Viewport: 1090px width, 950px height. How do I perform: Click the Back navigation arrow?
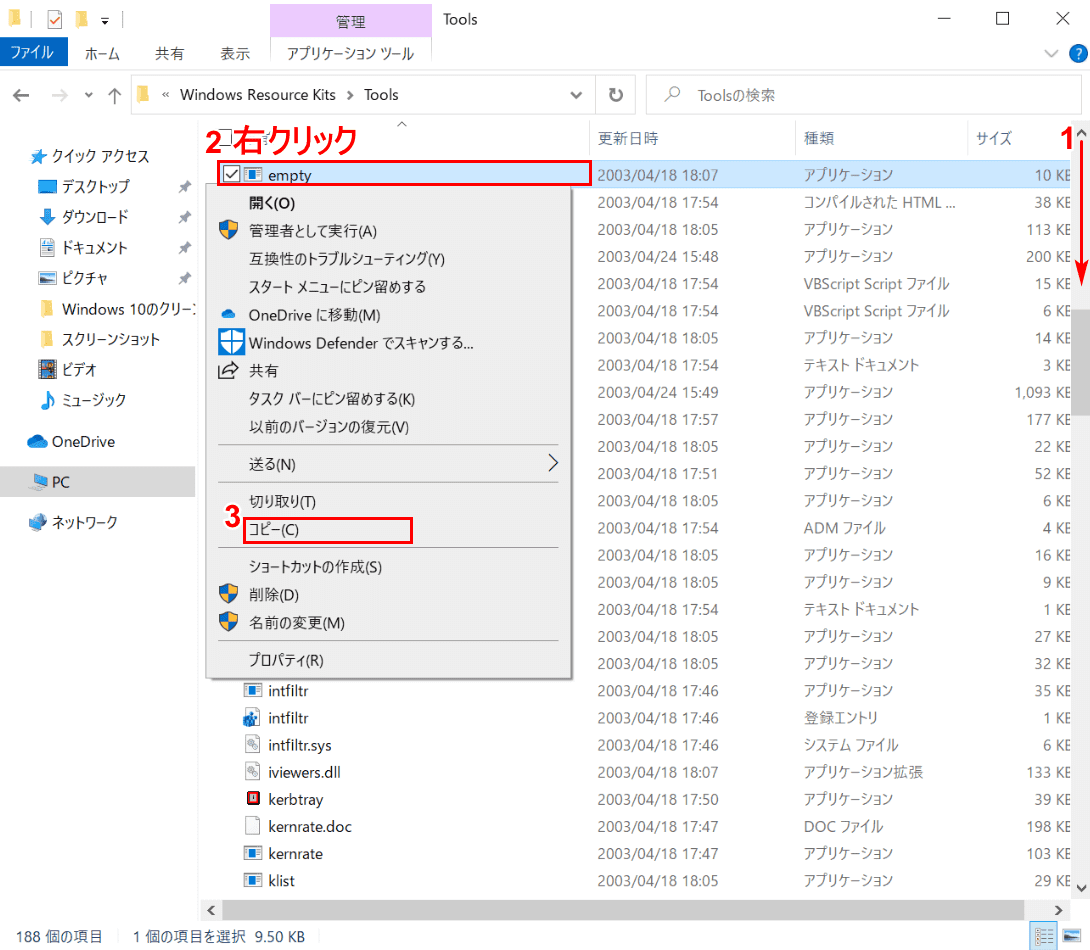pyautogui.click(x=22, y=95)
